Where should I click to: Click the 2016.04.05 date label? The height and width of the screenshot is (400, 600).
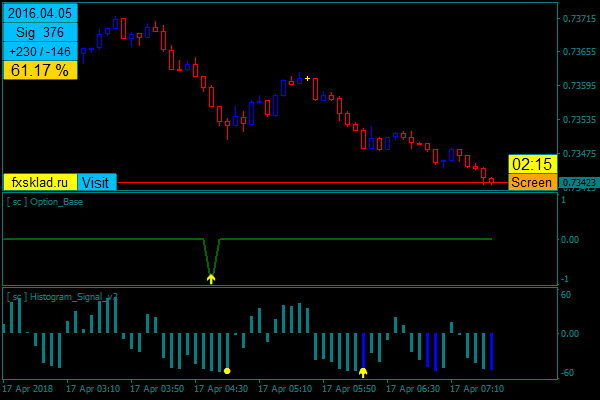[40, 13]
